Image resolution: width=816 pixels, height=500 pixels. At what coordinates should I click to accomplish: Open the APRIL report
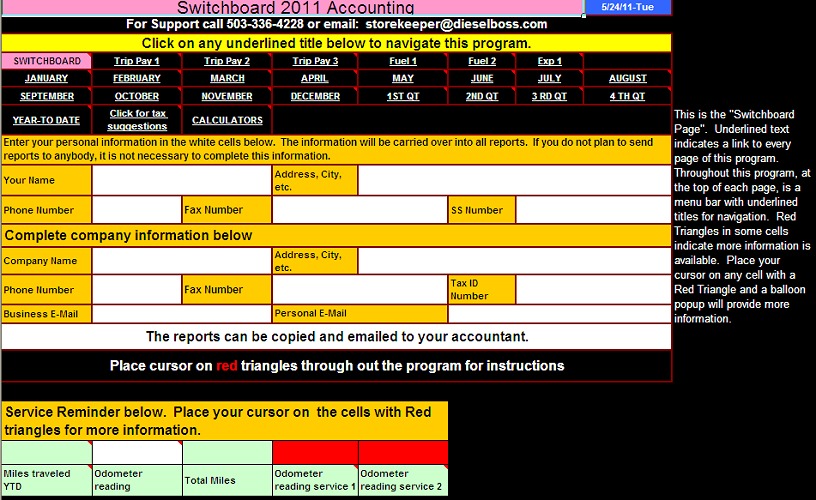pyautogui.click(x=315, y=78)
